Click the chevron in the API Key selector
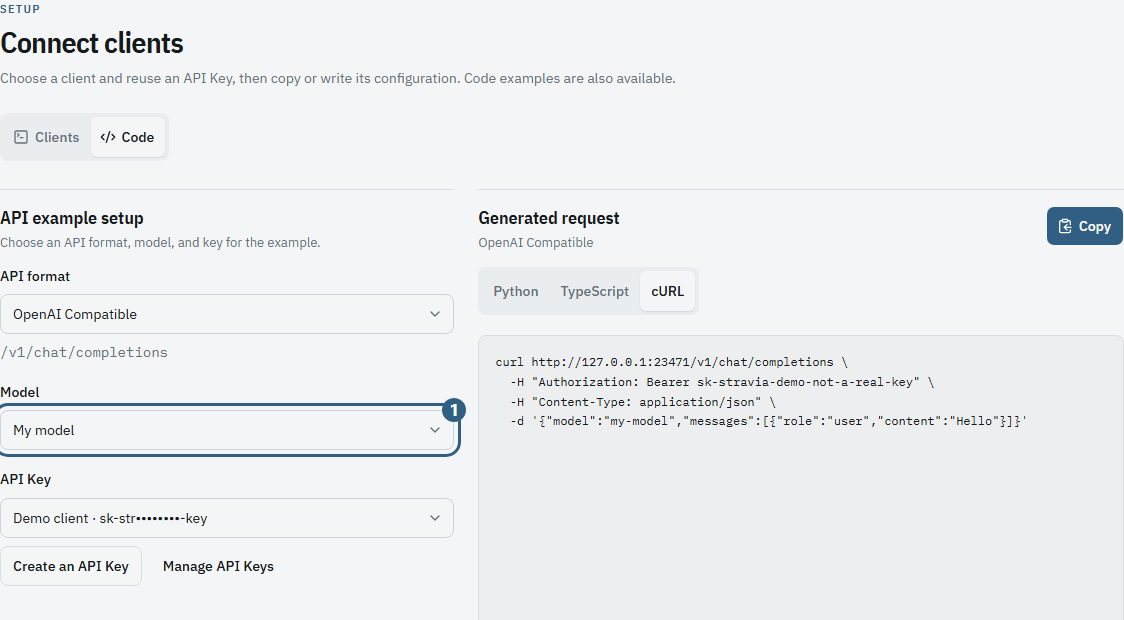The height and width of the screenshot is (620, 1124). (x=434, y=518)
